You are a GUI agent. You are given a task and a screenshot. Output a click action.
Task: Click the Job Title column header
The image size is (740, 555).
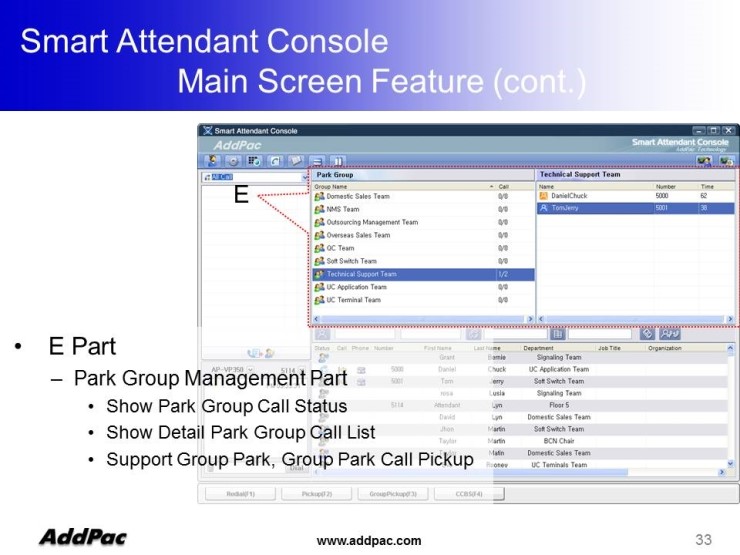click(x=620, y=348)
